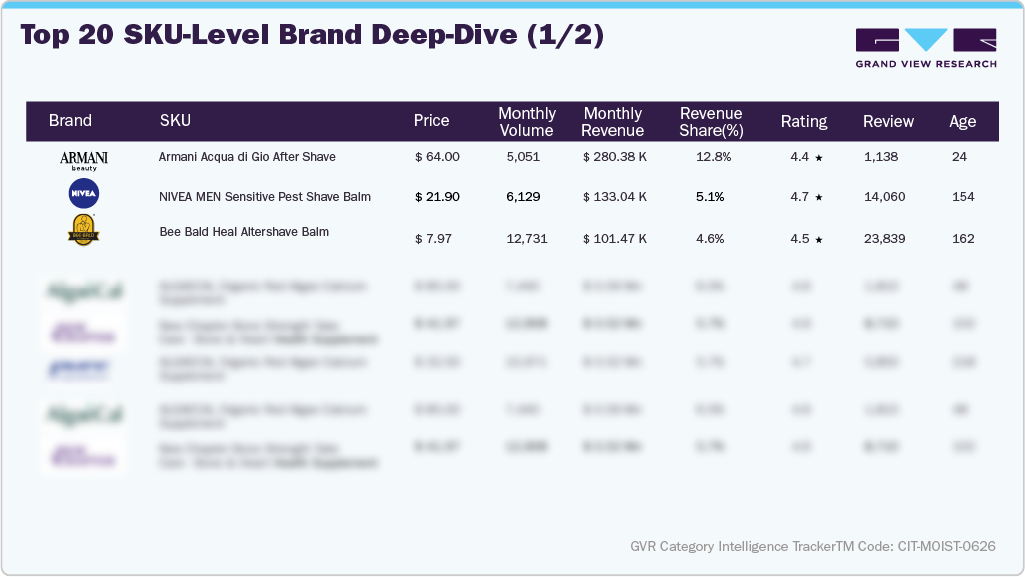Click the Monthly Revenue column header
This screenshot has height=577, width=1025.
613,122
